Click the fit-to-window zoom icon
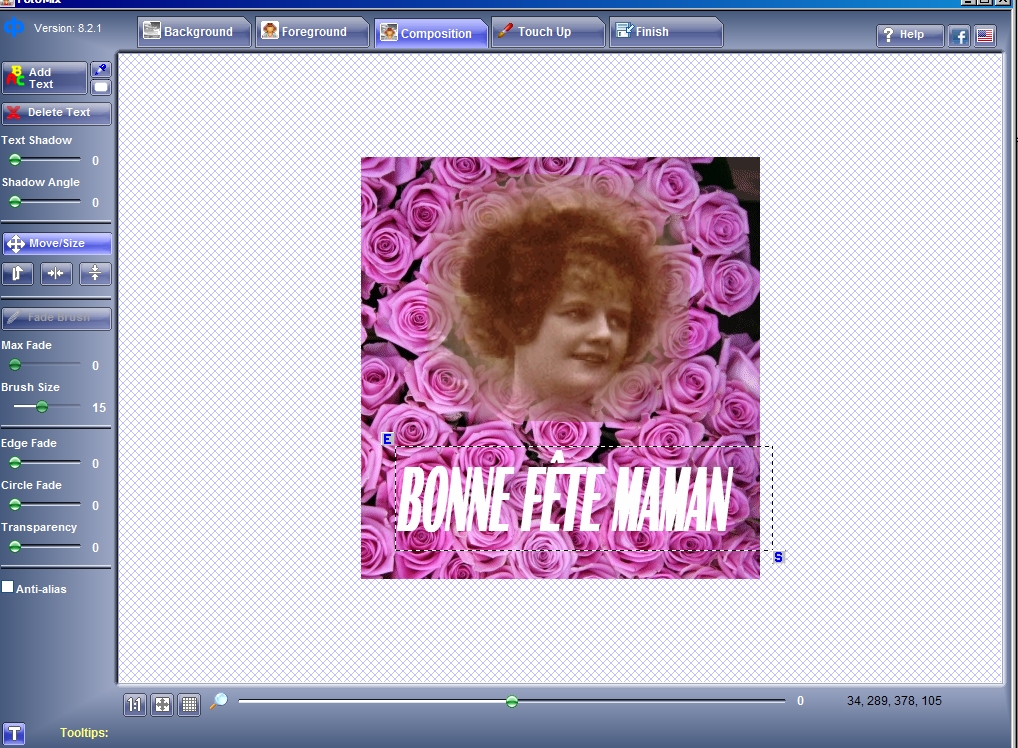1018x748 pixels. (x=162, y=704)
